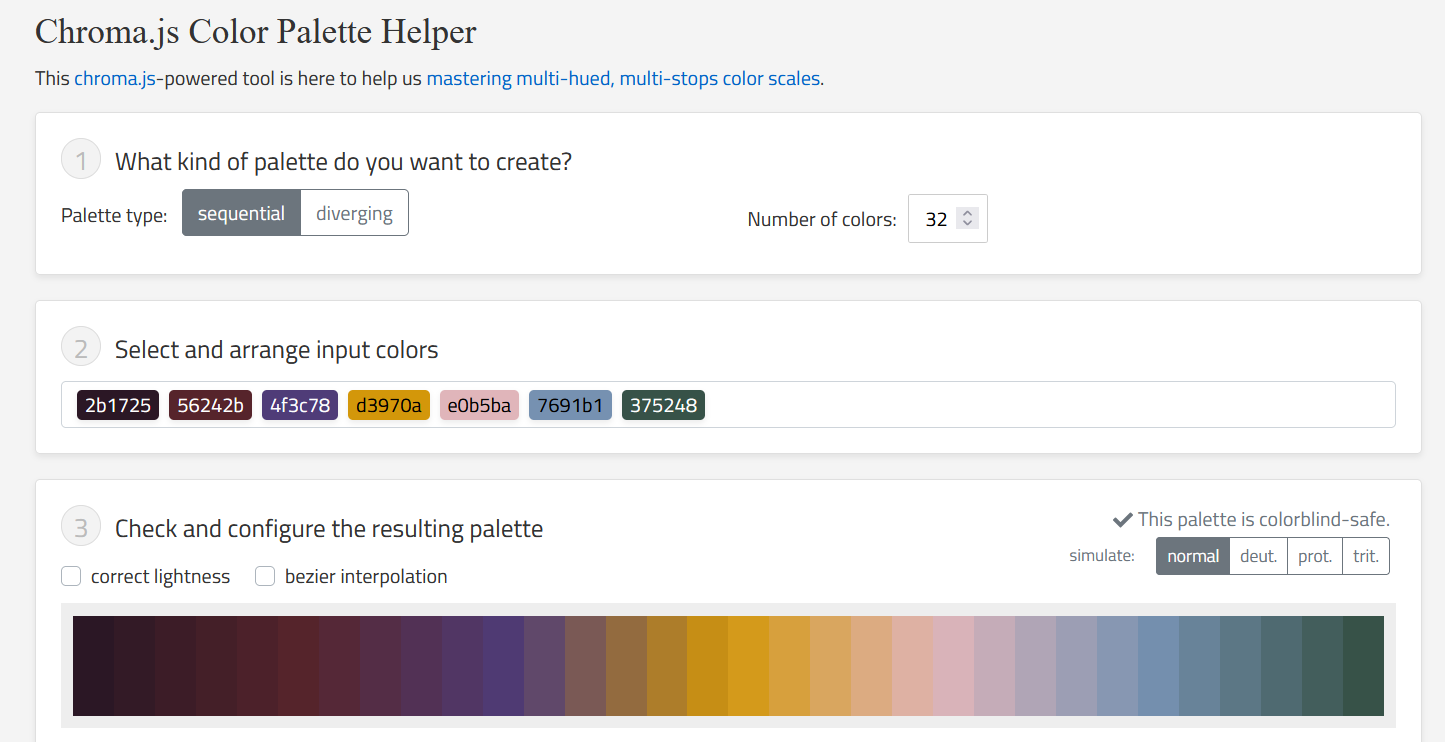Click the number of colors stepper arrows

(966, 218)
